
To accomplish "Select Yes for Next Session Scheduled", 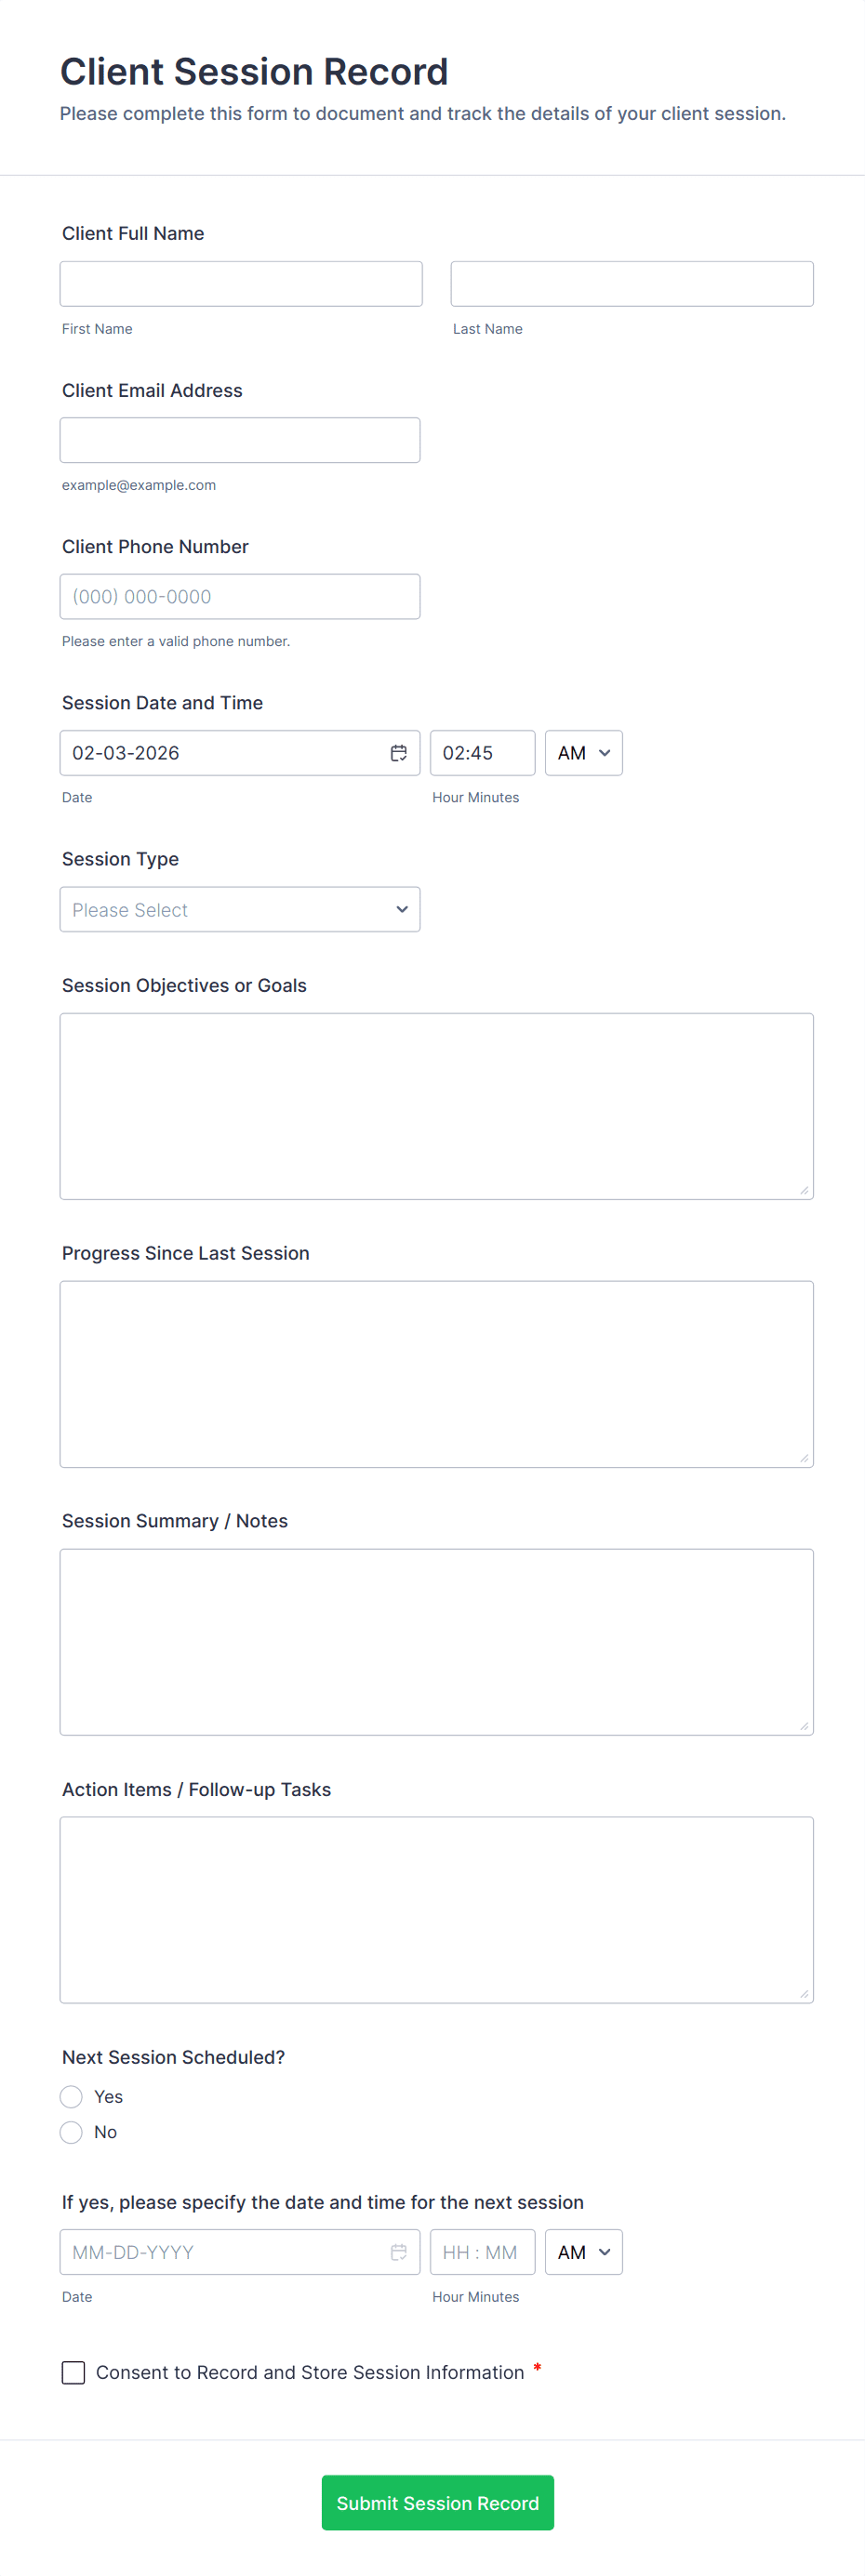I will [71, 2096].
